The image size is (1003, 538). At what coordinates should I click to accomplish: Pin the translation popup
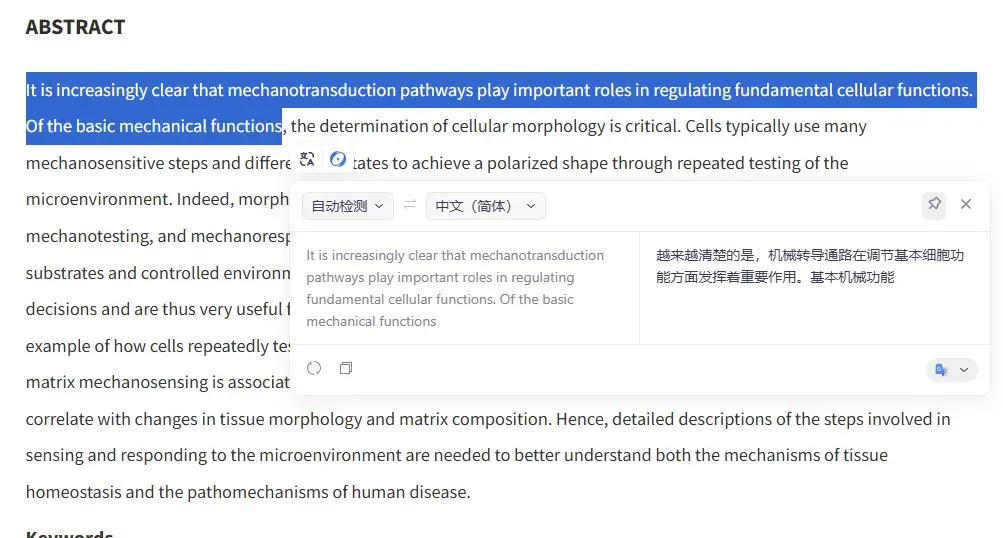point(934,205)
